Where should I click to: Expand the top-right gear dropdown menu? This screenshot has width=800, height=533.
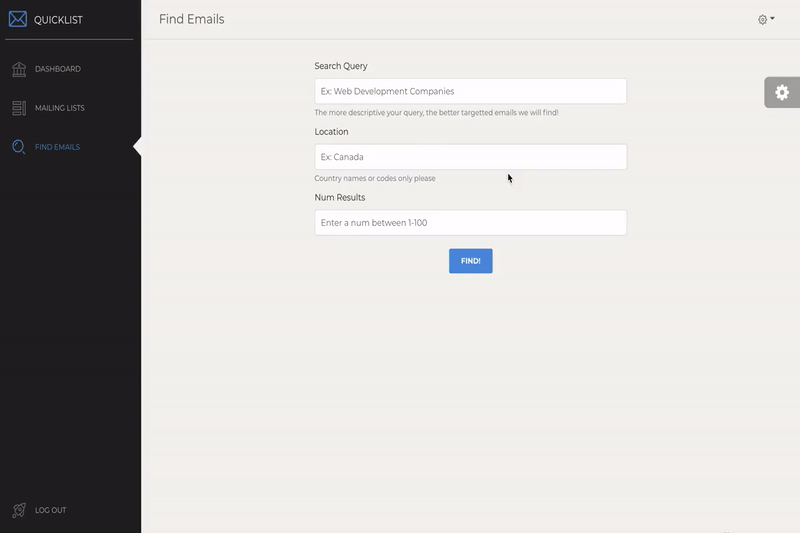click(766, 19)
